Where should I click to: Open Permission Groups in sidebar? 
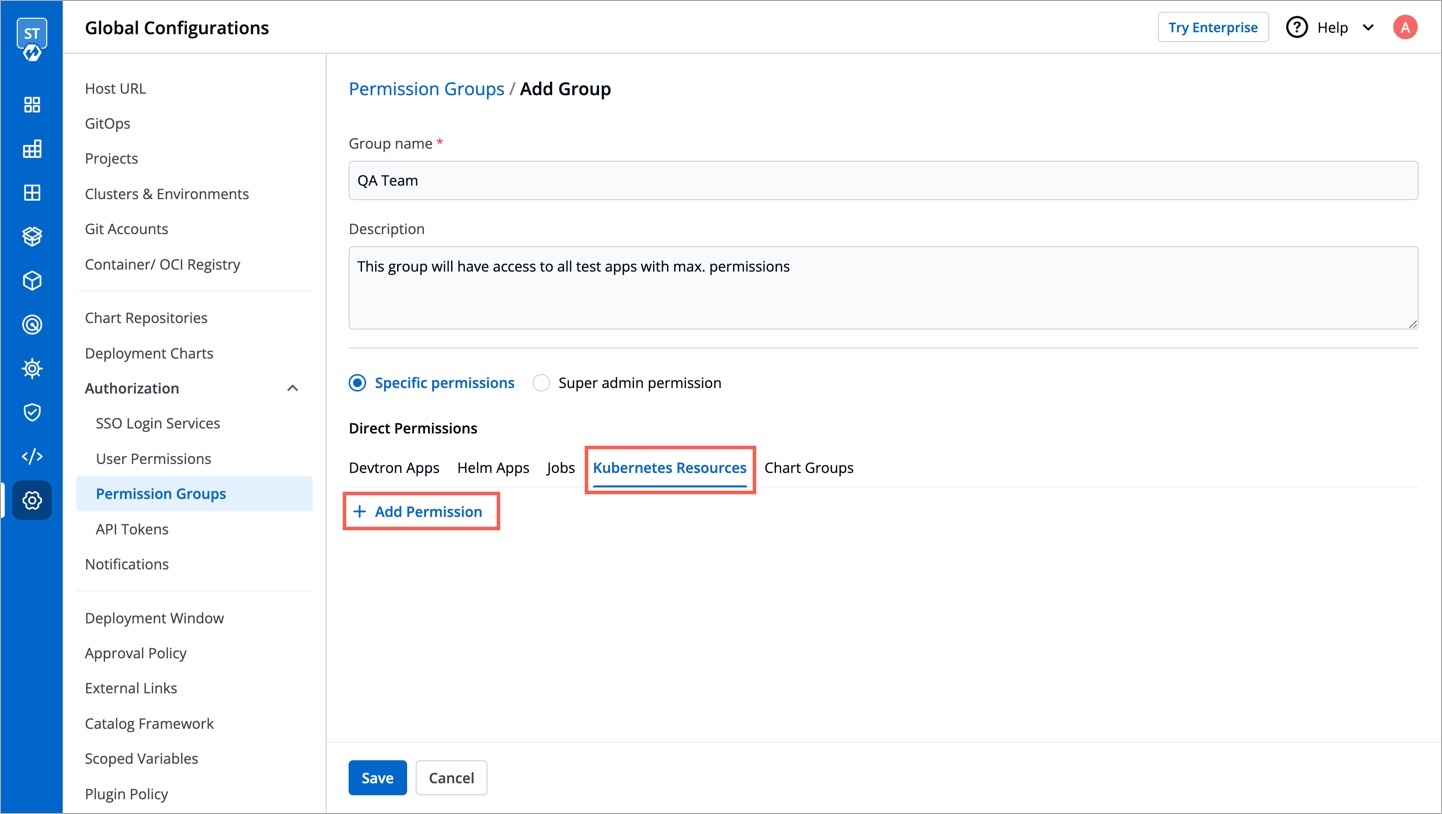[194, 494]
